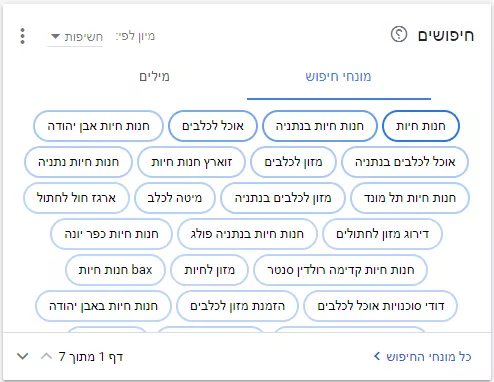The width and height of the screenshot is (494, 382).
Task: Click the מיטה לכלב chip
Action: 175,198
